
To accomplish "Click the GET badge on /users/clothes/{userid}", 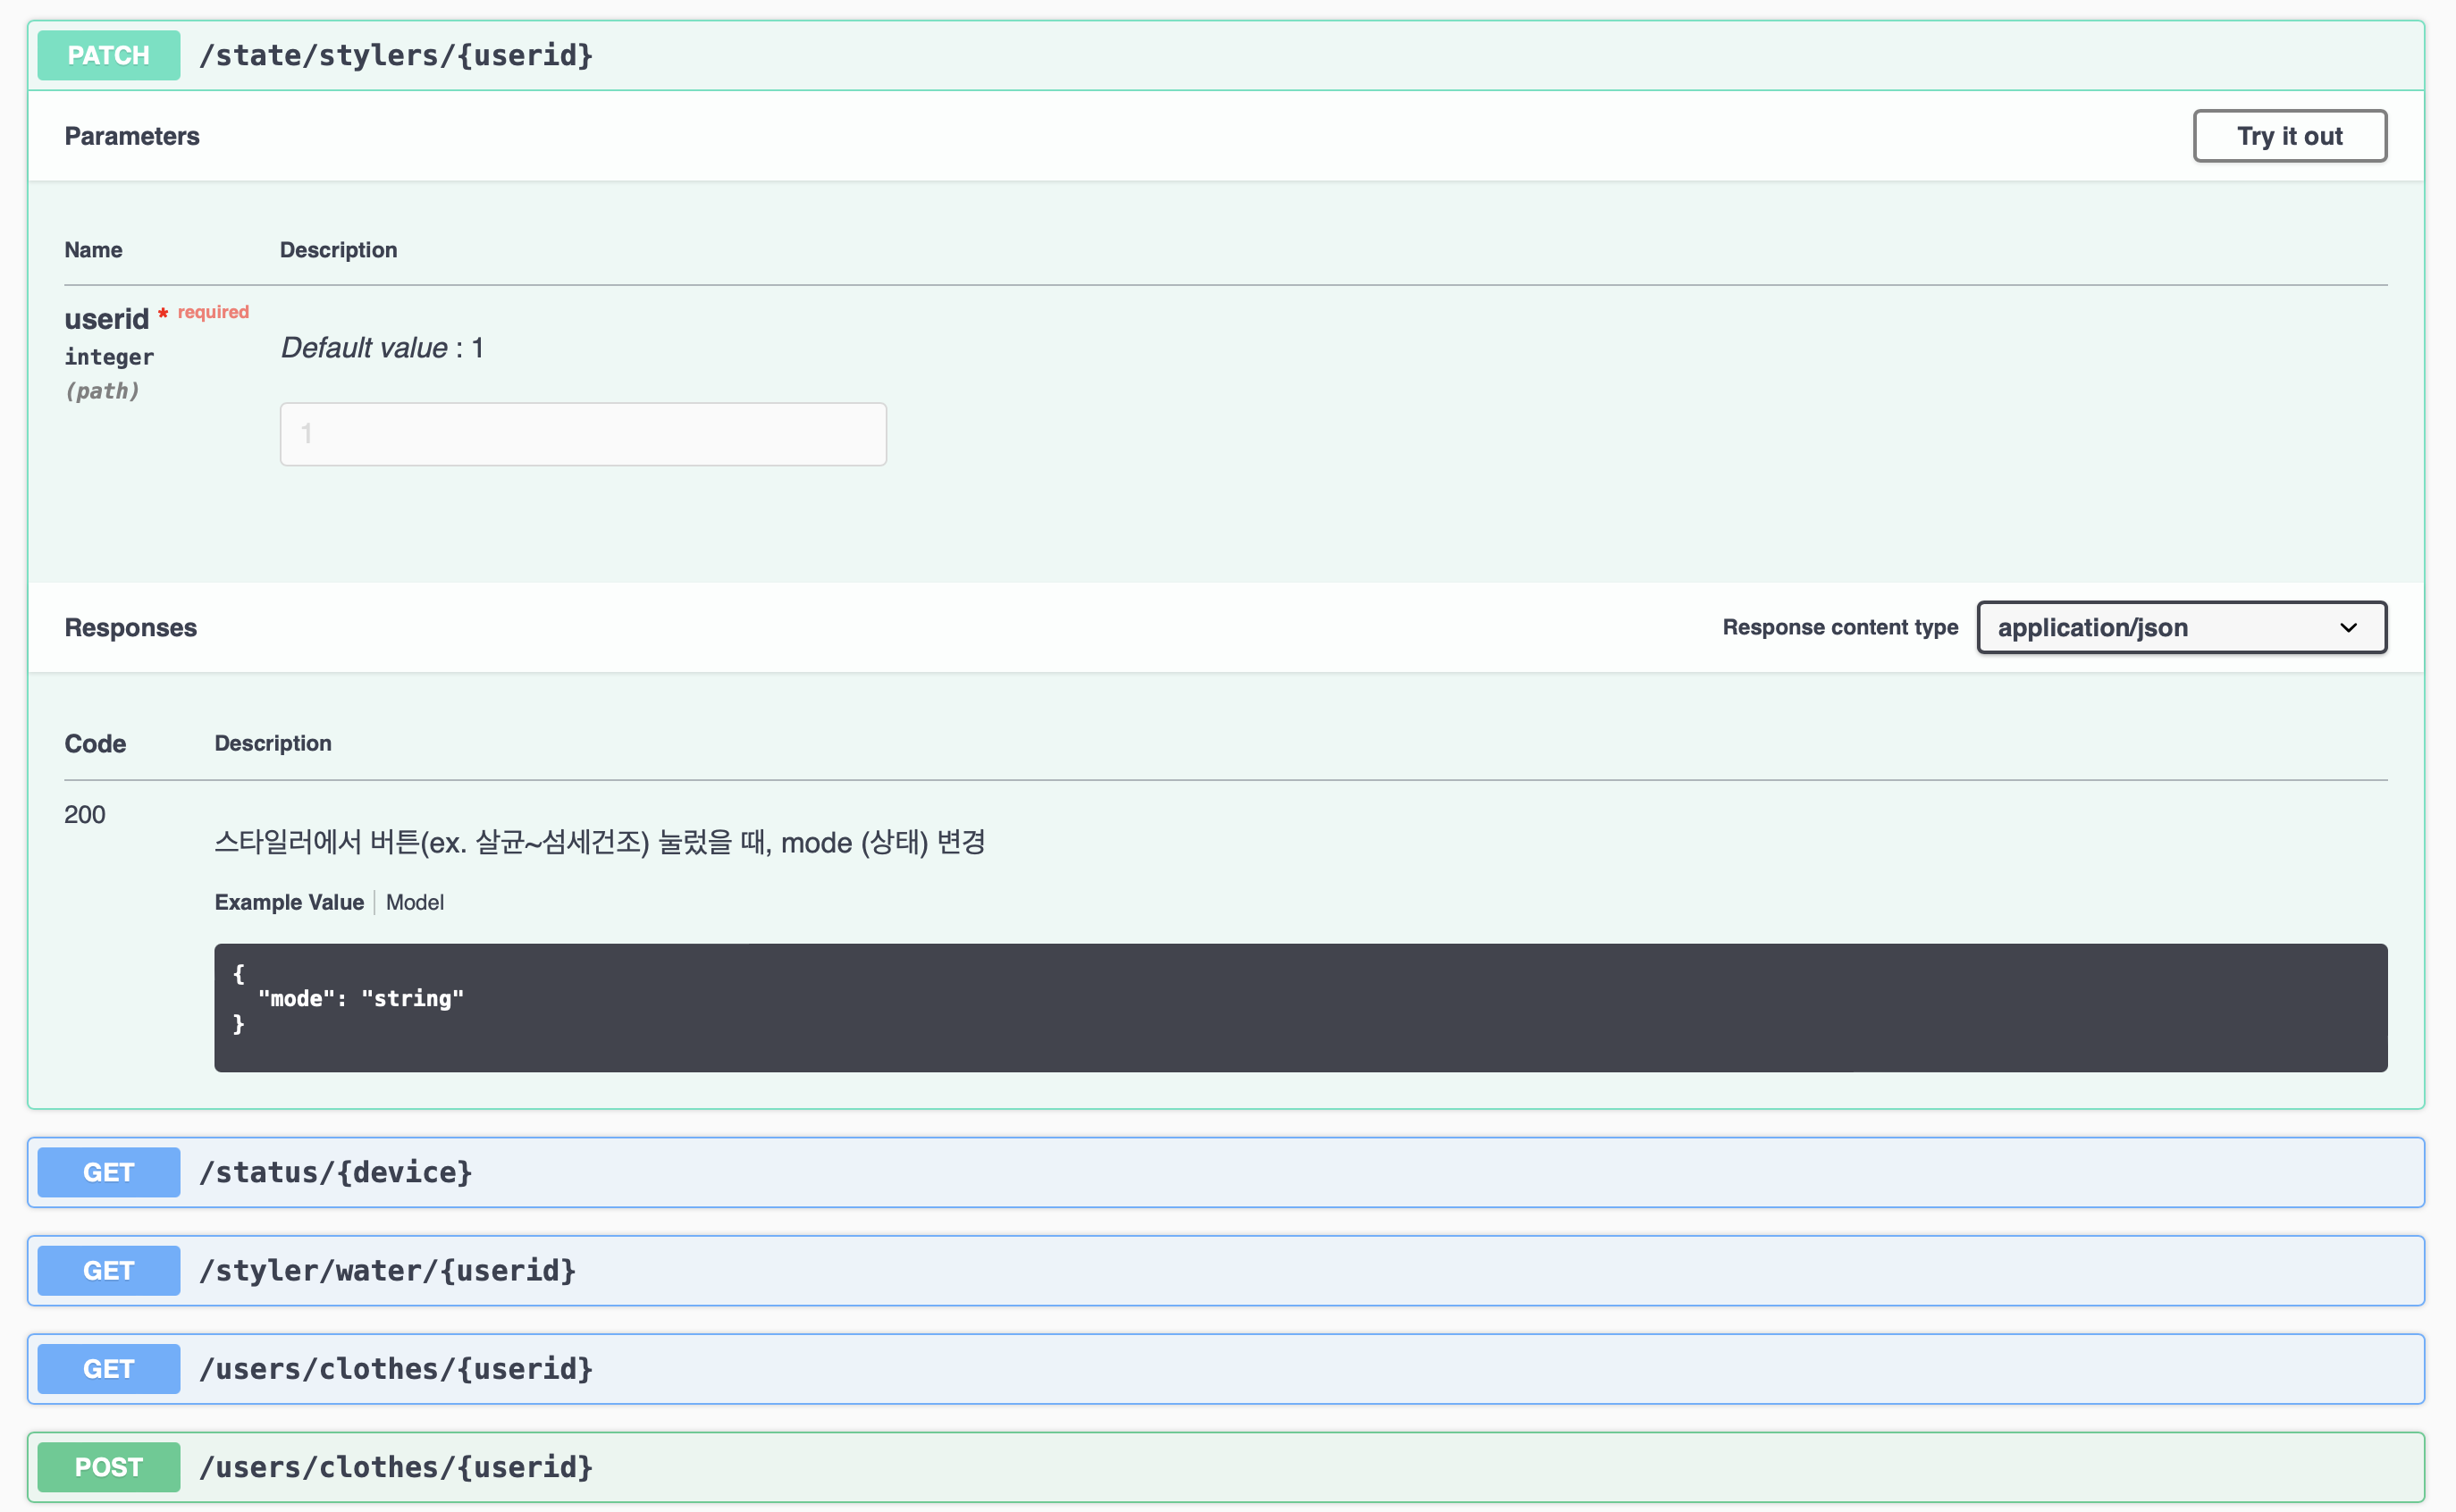I will point(107,1368).
